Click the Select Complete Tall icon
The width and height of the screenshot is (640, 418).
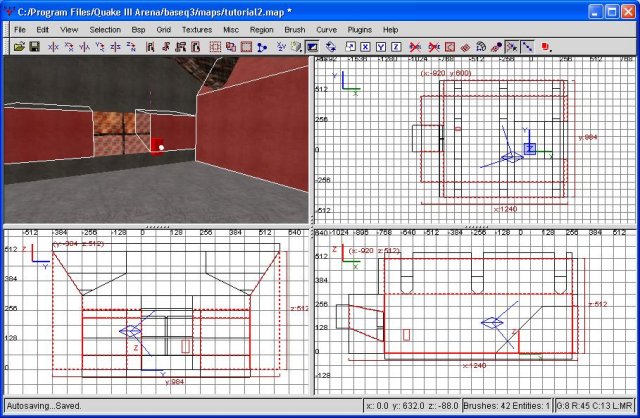(150, 47)
